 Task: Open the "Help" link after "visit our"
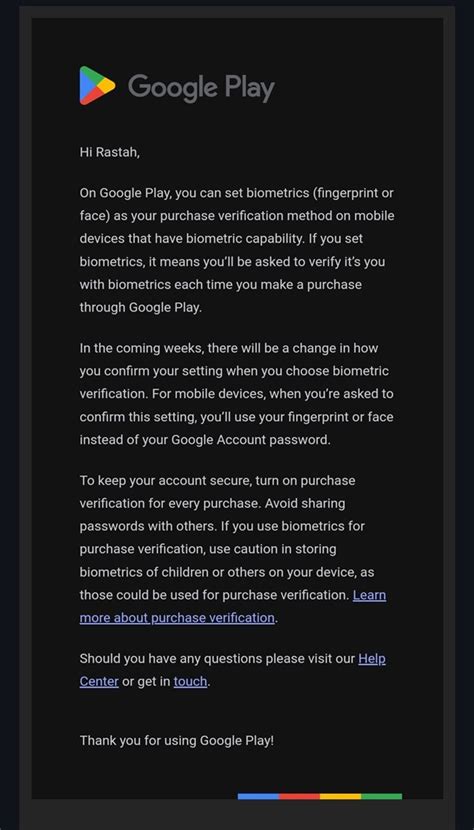coord(372,658)
